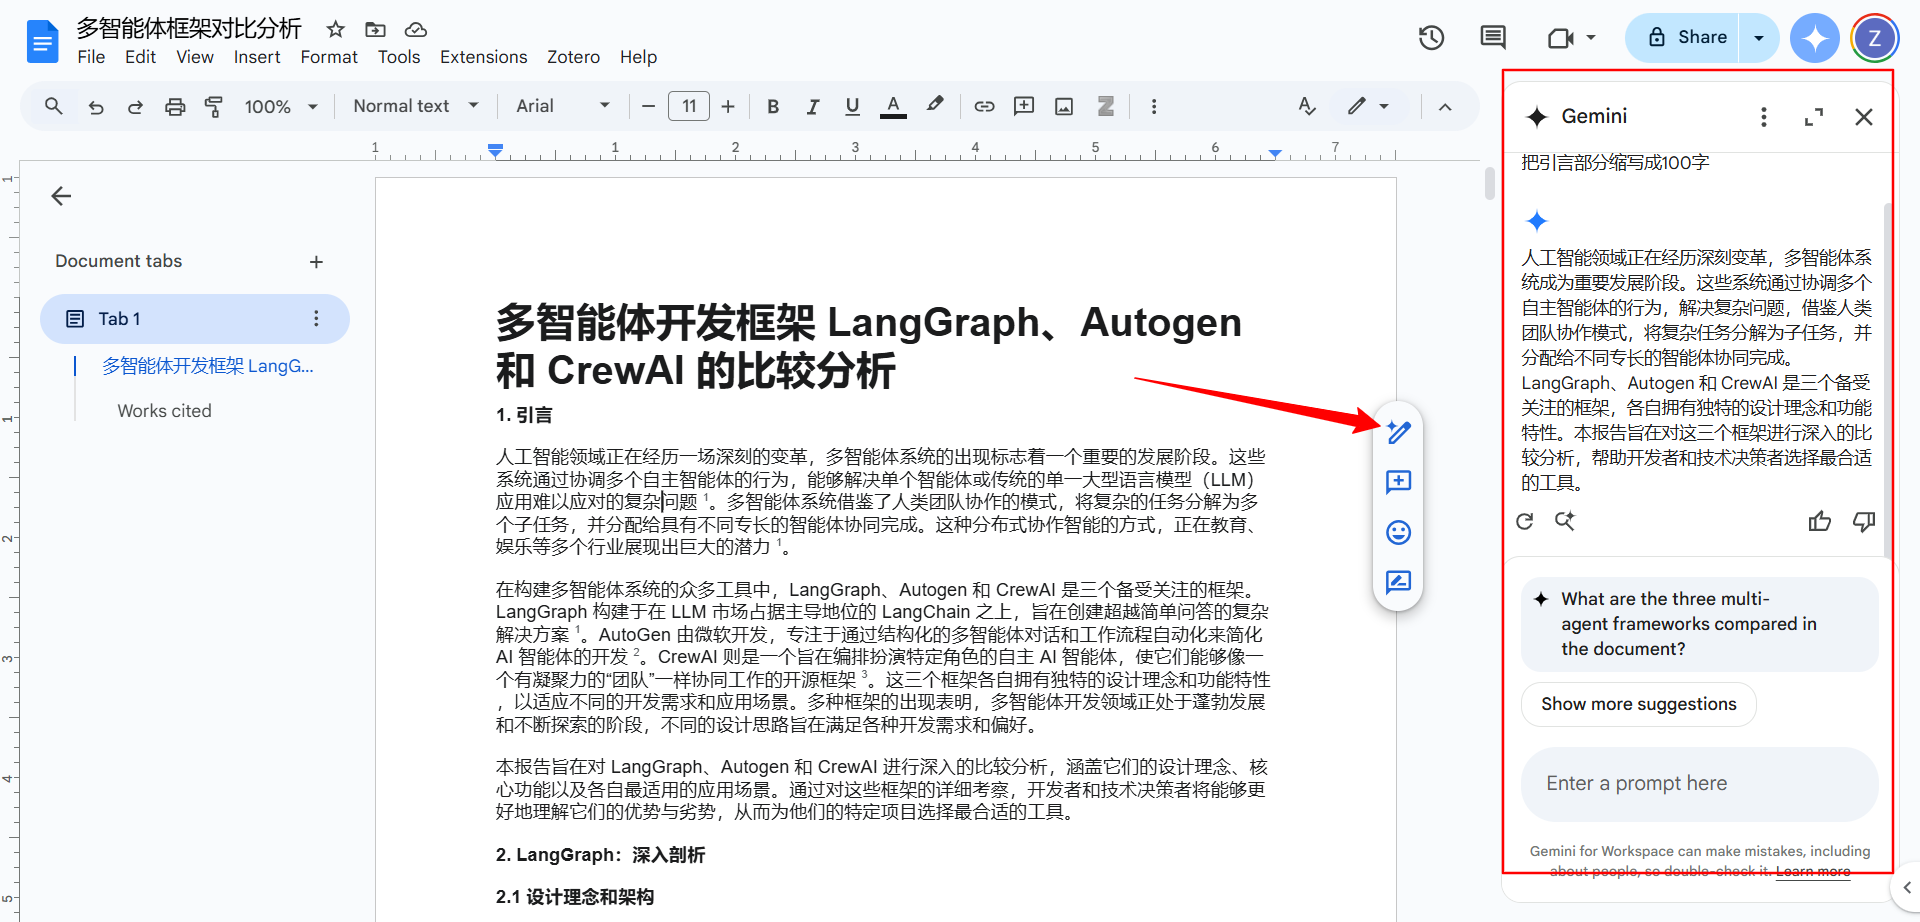Viewport: 1920px width, 922px height.
Task: Toggle italic formatting
Action: coord(813,106)
